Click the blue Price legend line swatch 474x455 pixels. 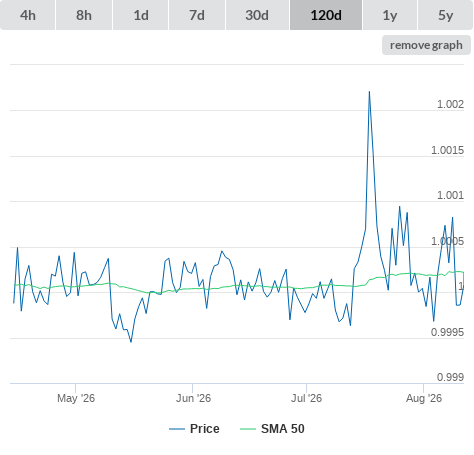[x=177, y=429]
